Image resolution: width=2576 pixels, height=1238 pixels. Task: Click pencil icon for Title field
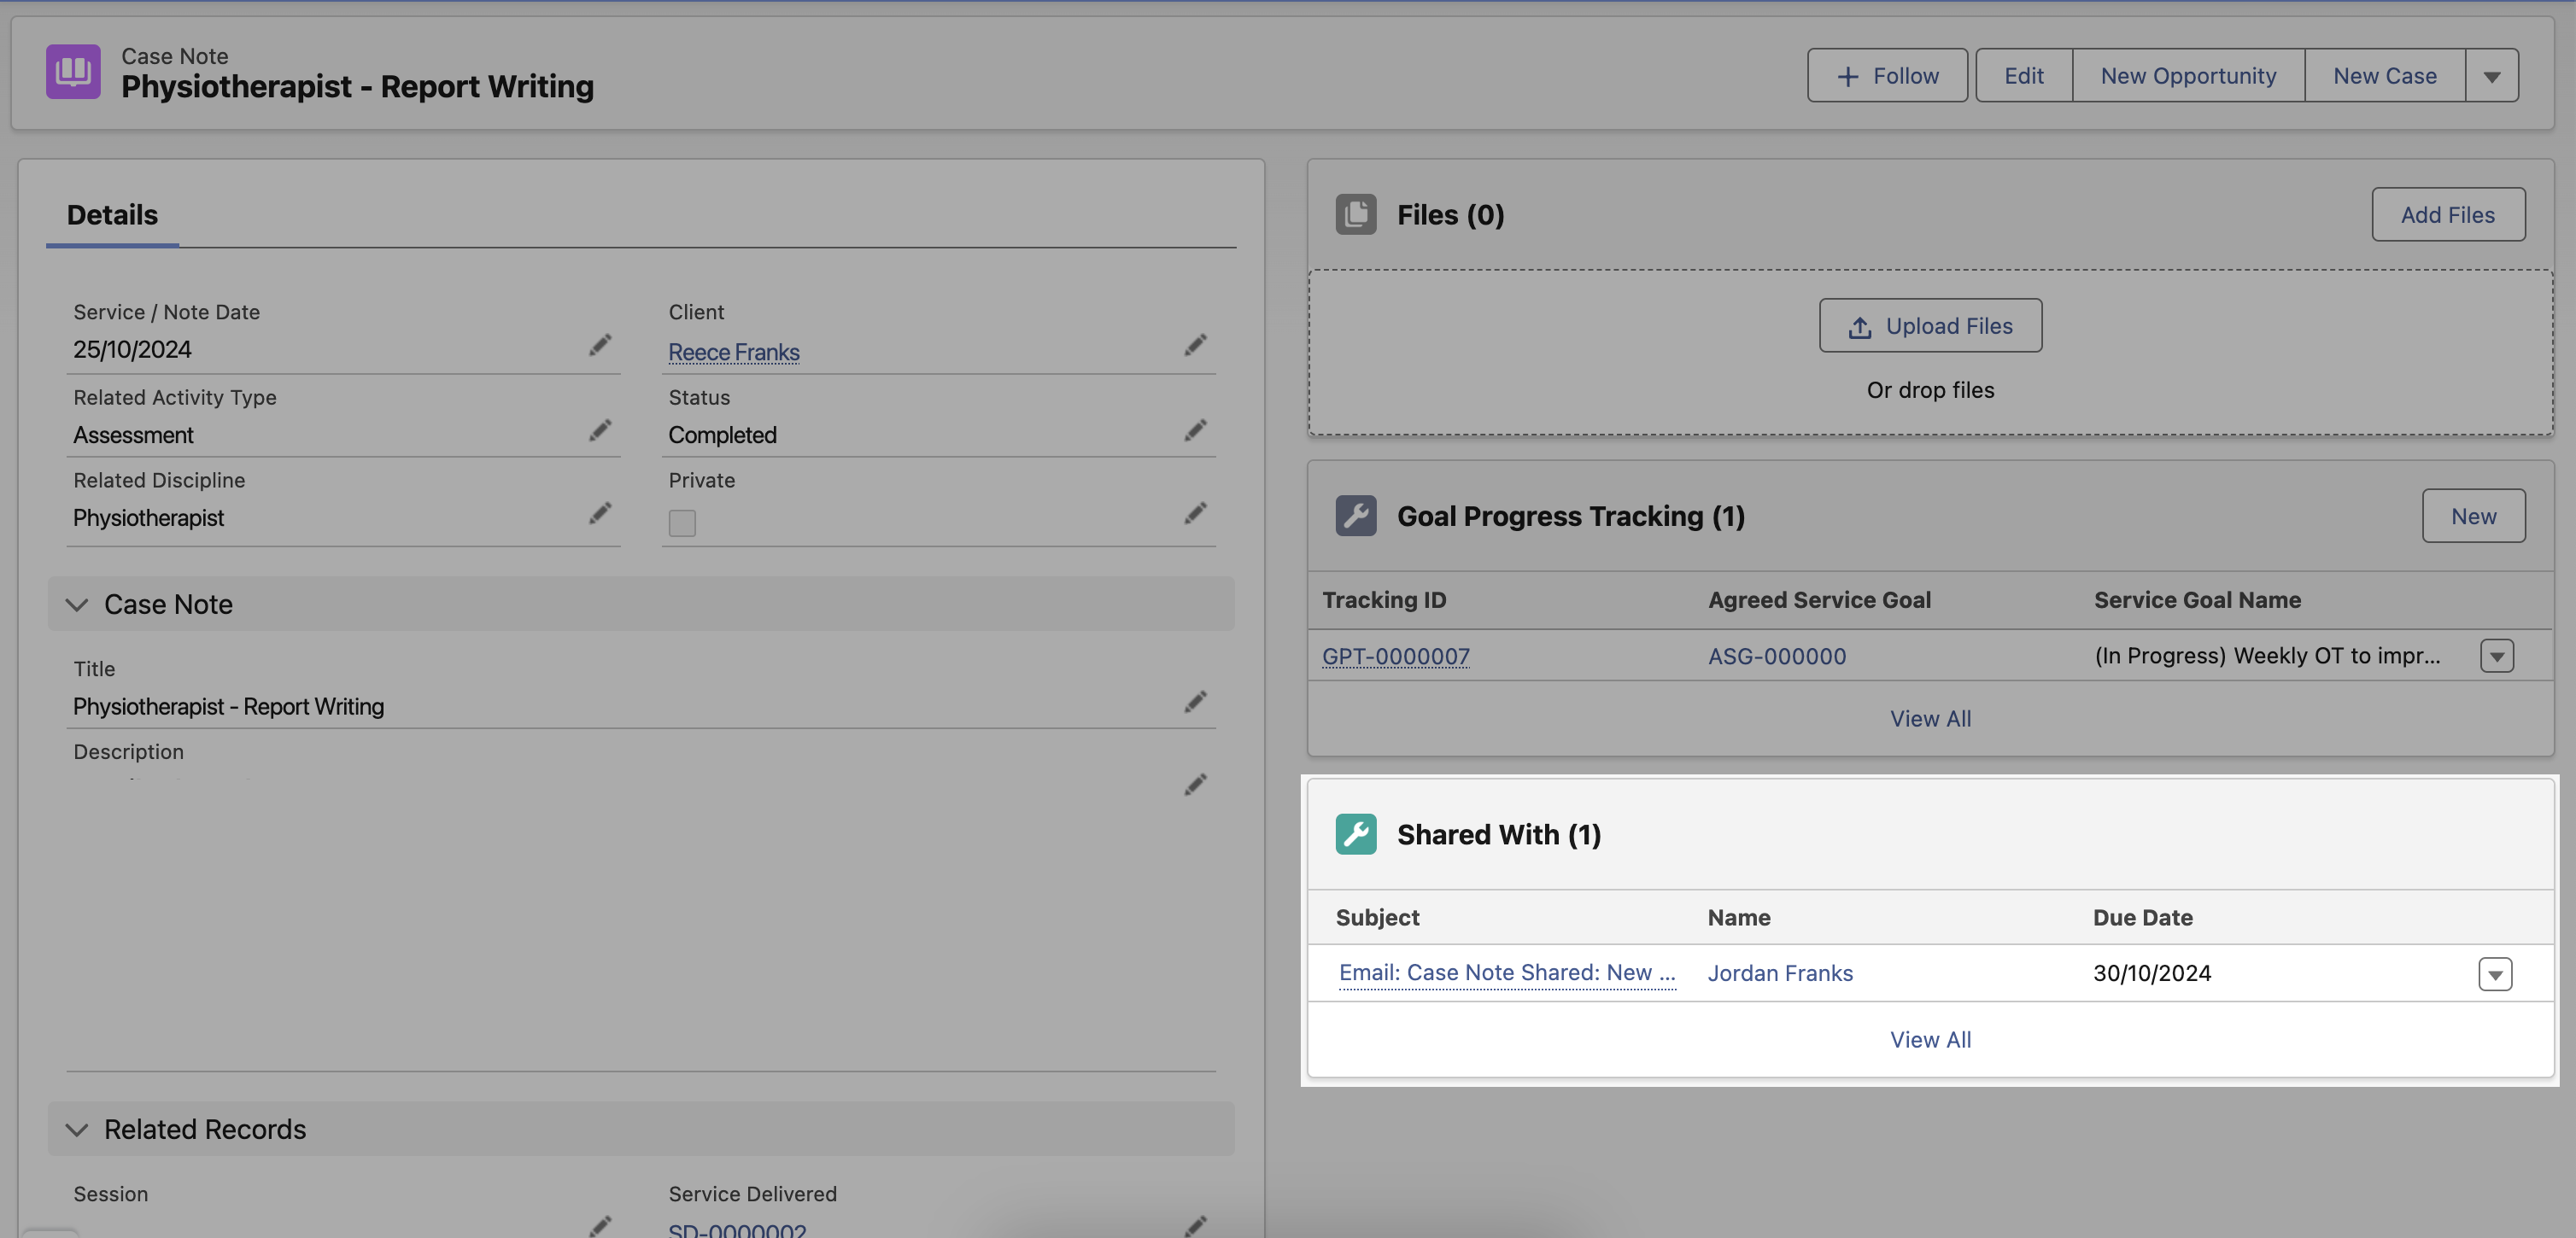tap(1195, 702)
